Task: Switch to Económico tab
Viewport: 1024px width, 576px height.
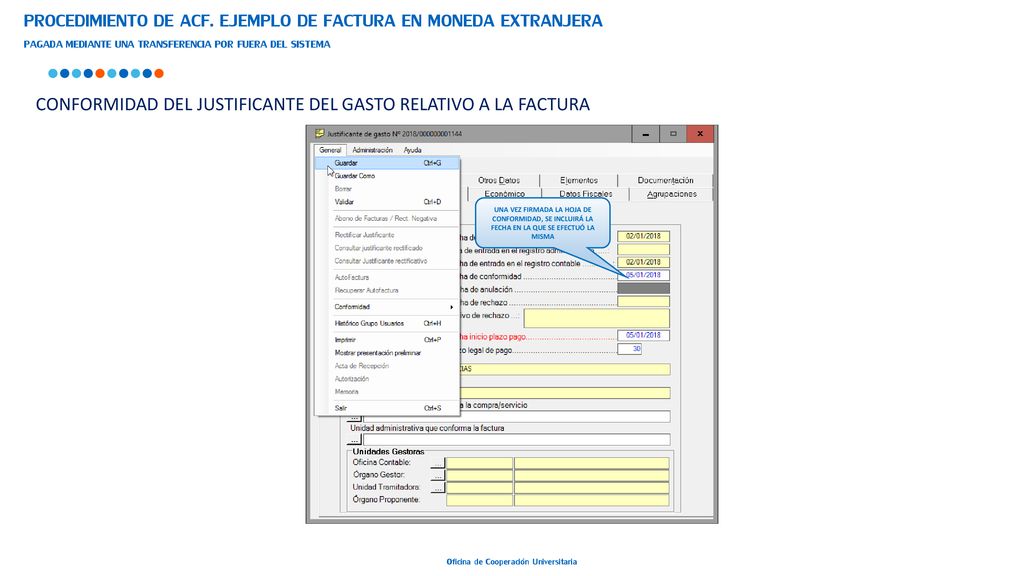Action: coord(504,194)
